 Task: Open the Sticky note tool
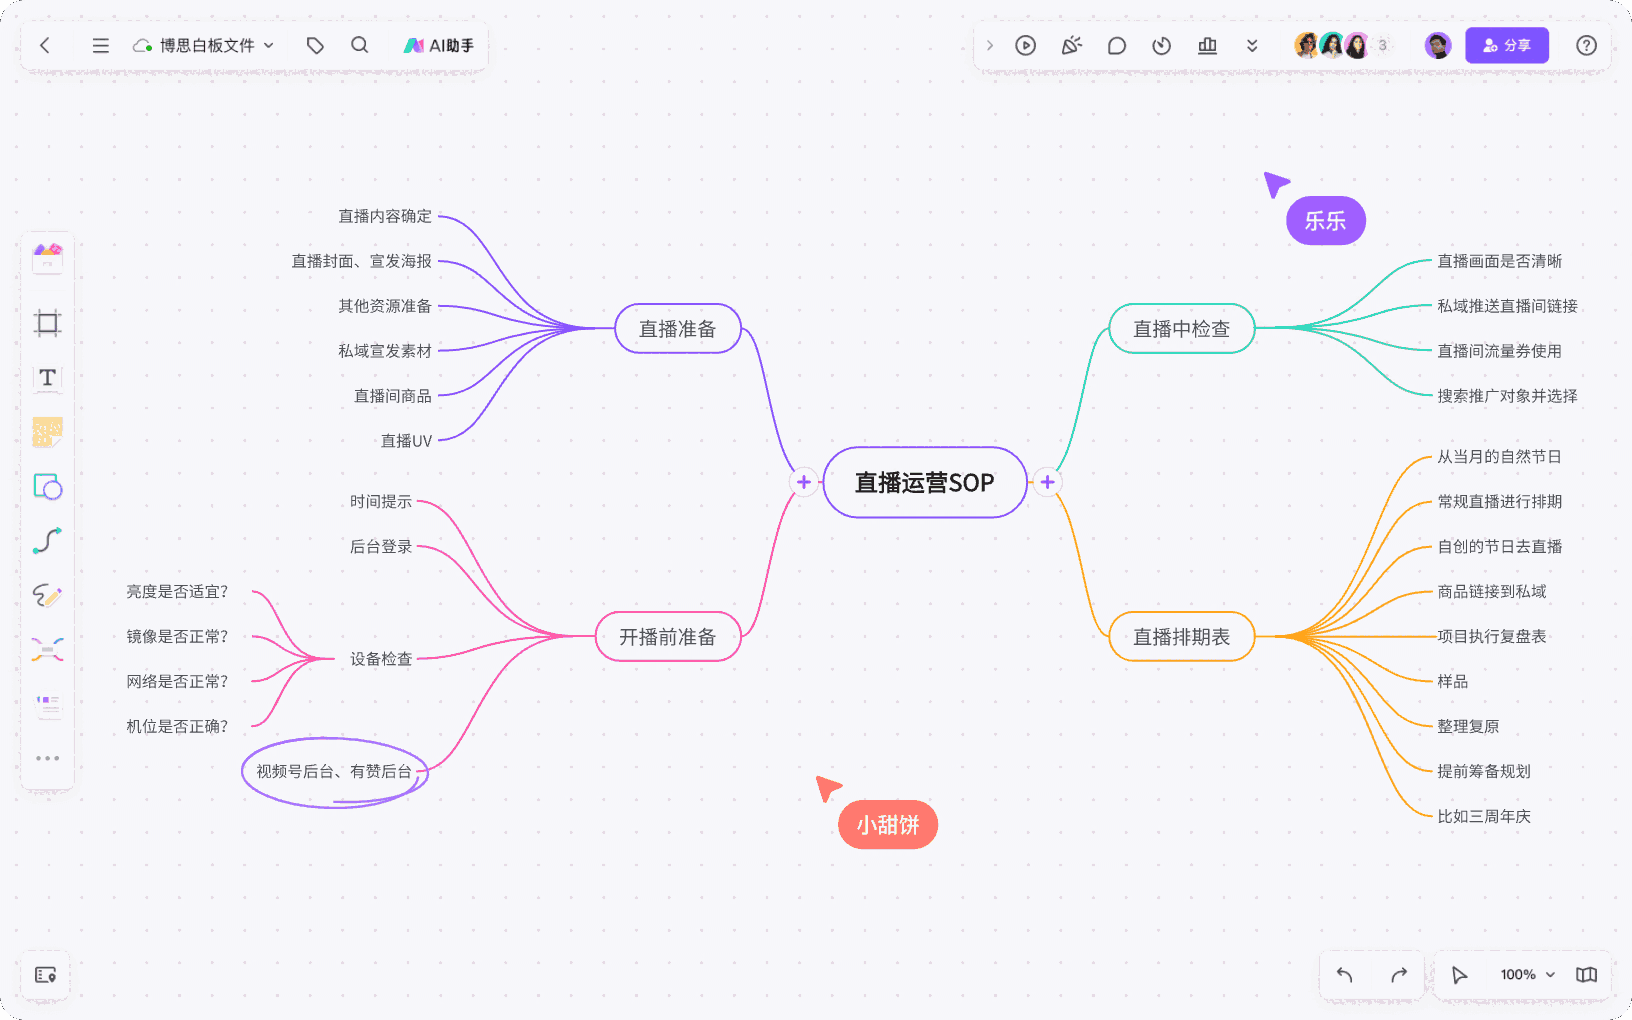click(x=46, y=432)
